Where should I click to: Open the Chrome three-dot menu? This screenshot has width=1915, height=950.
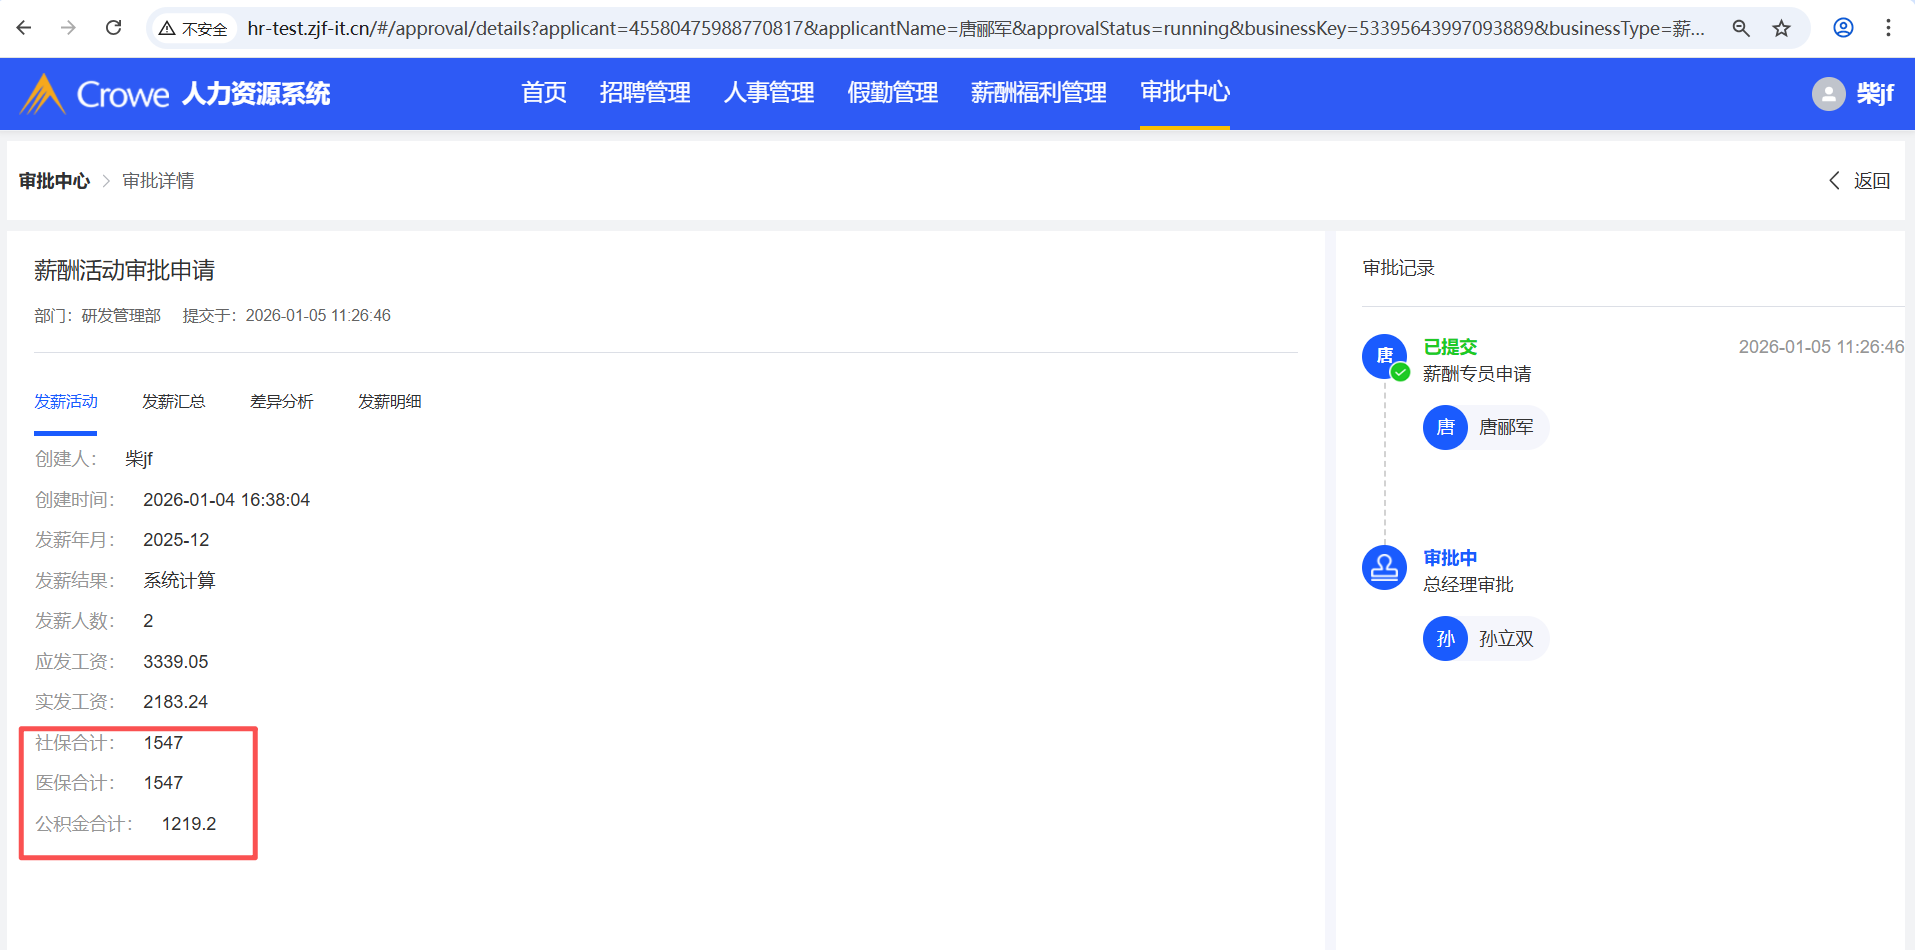click(1888, 28)
